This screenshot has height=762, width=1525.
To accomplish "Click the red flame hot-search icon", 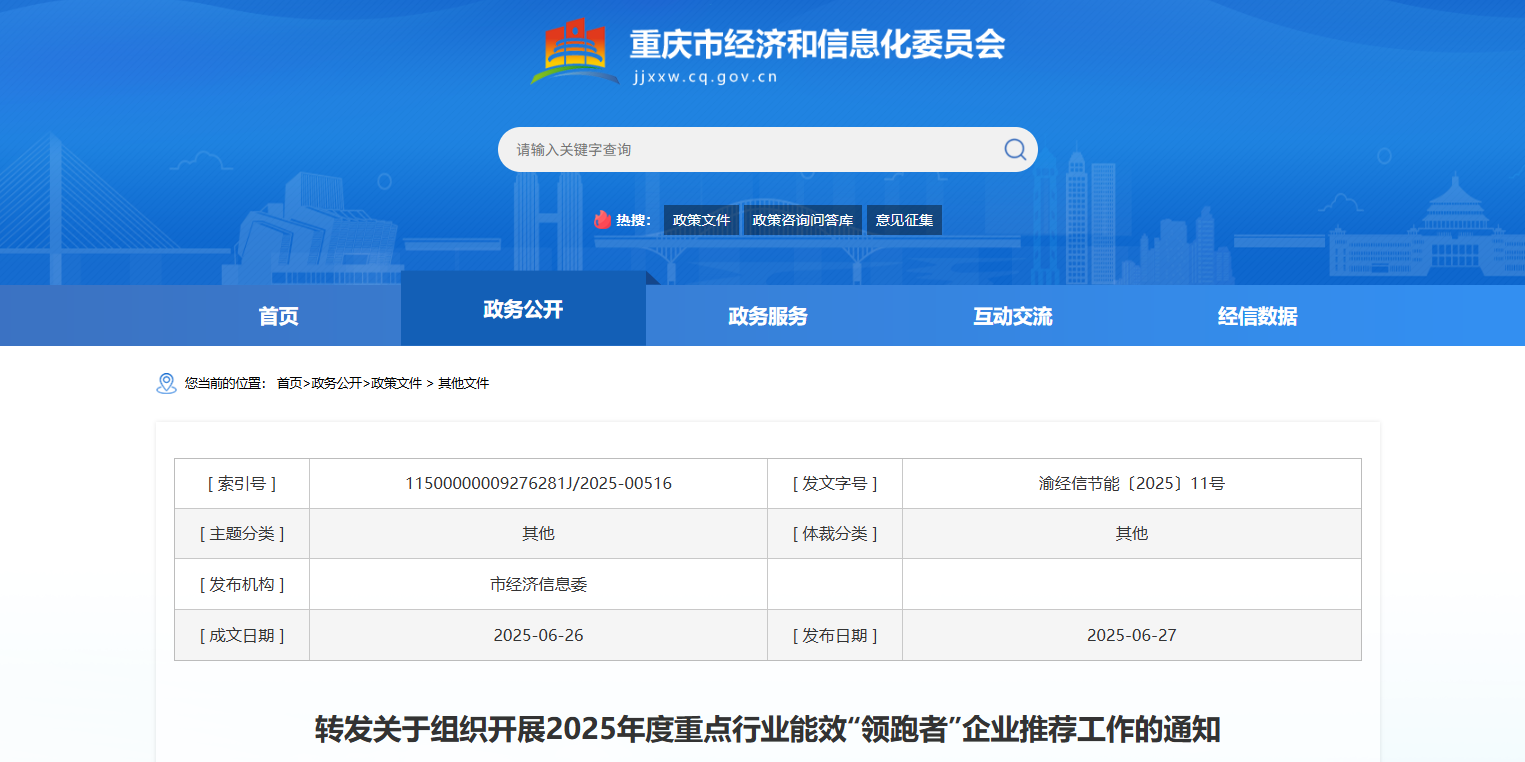I will point(602,220).
